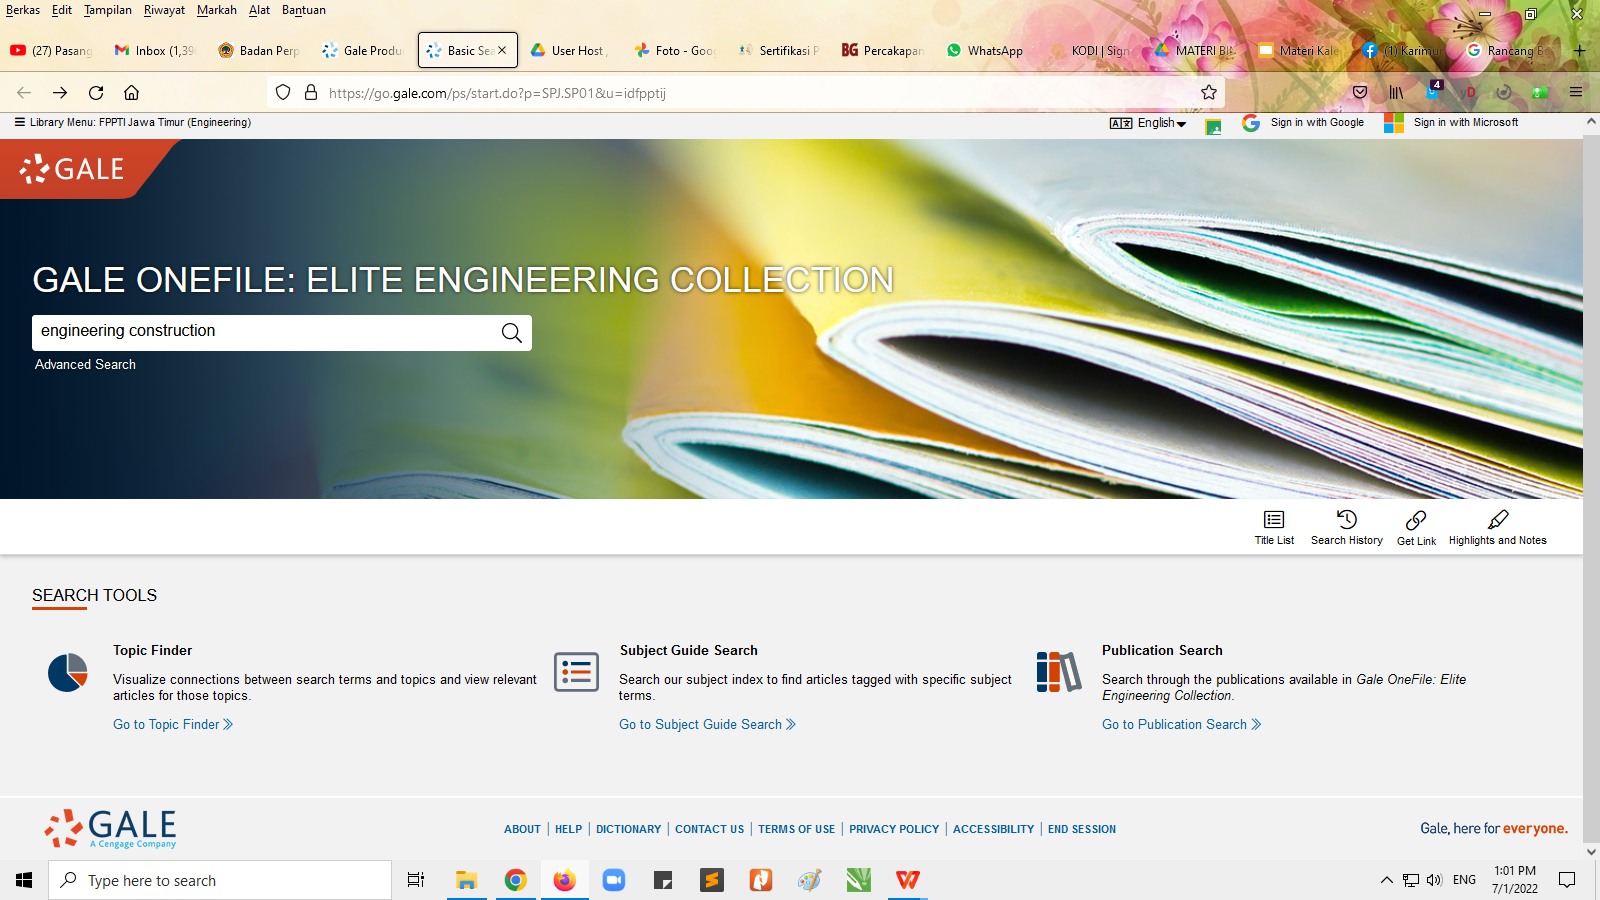Click the ACCESSIBILITY footer link
1600x900 pixels.
pos(993,829)
